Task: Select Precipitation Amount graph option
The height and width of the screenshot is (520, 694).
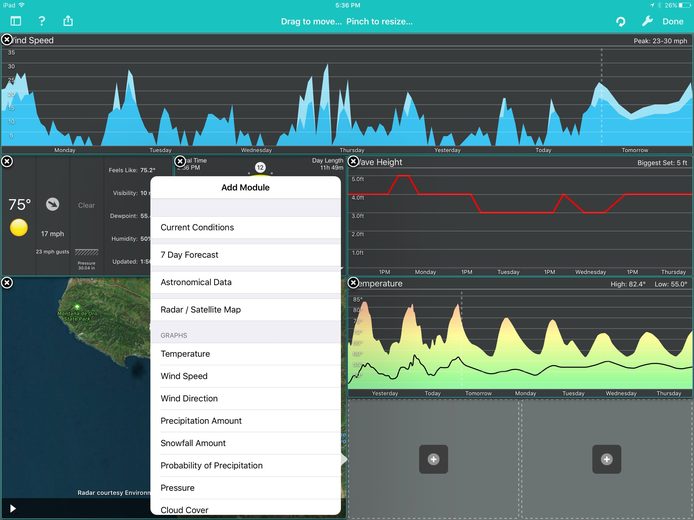Action: [246, 421]
